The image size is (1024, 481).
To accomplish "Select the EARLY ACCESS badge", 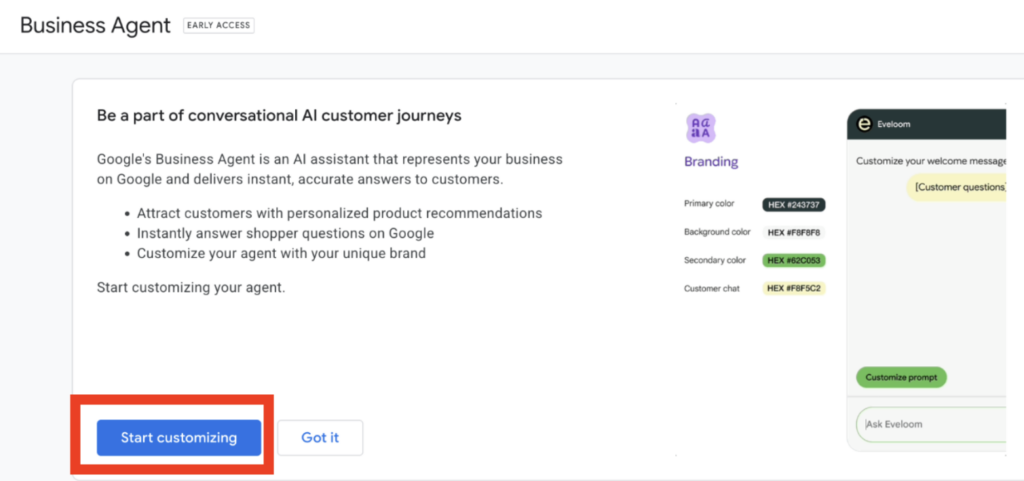I will click(x=218, y=26).
